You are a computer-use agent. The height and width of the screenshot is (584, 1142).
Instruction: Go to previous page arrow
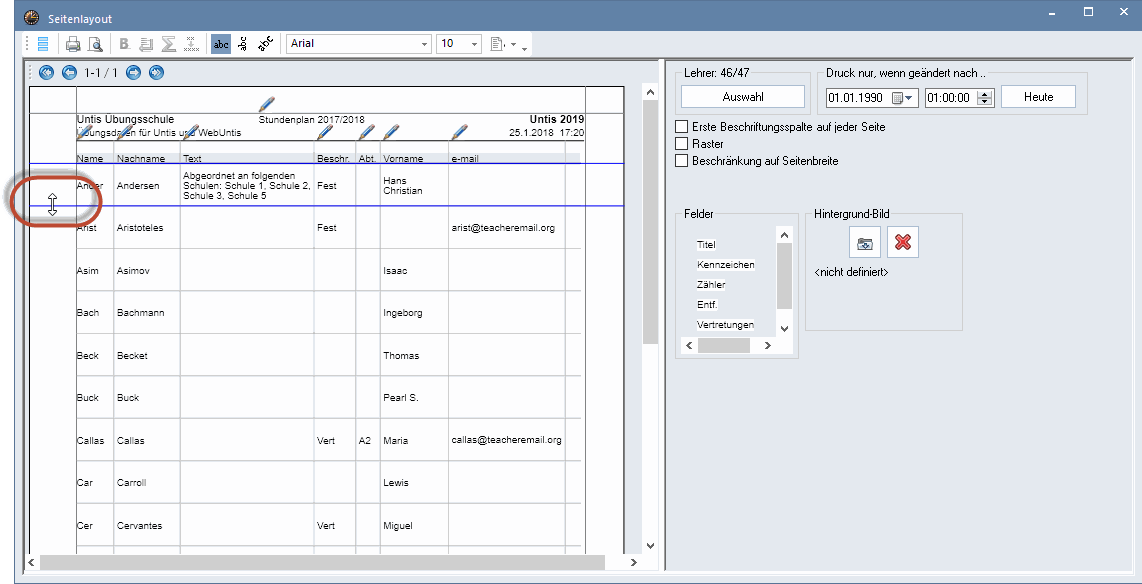pyautogui.click(x=69, y=72)
